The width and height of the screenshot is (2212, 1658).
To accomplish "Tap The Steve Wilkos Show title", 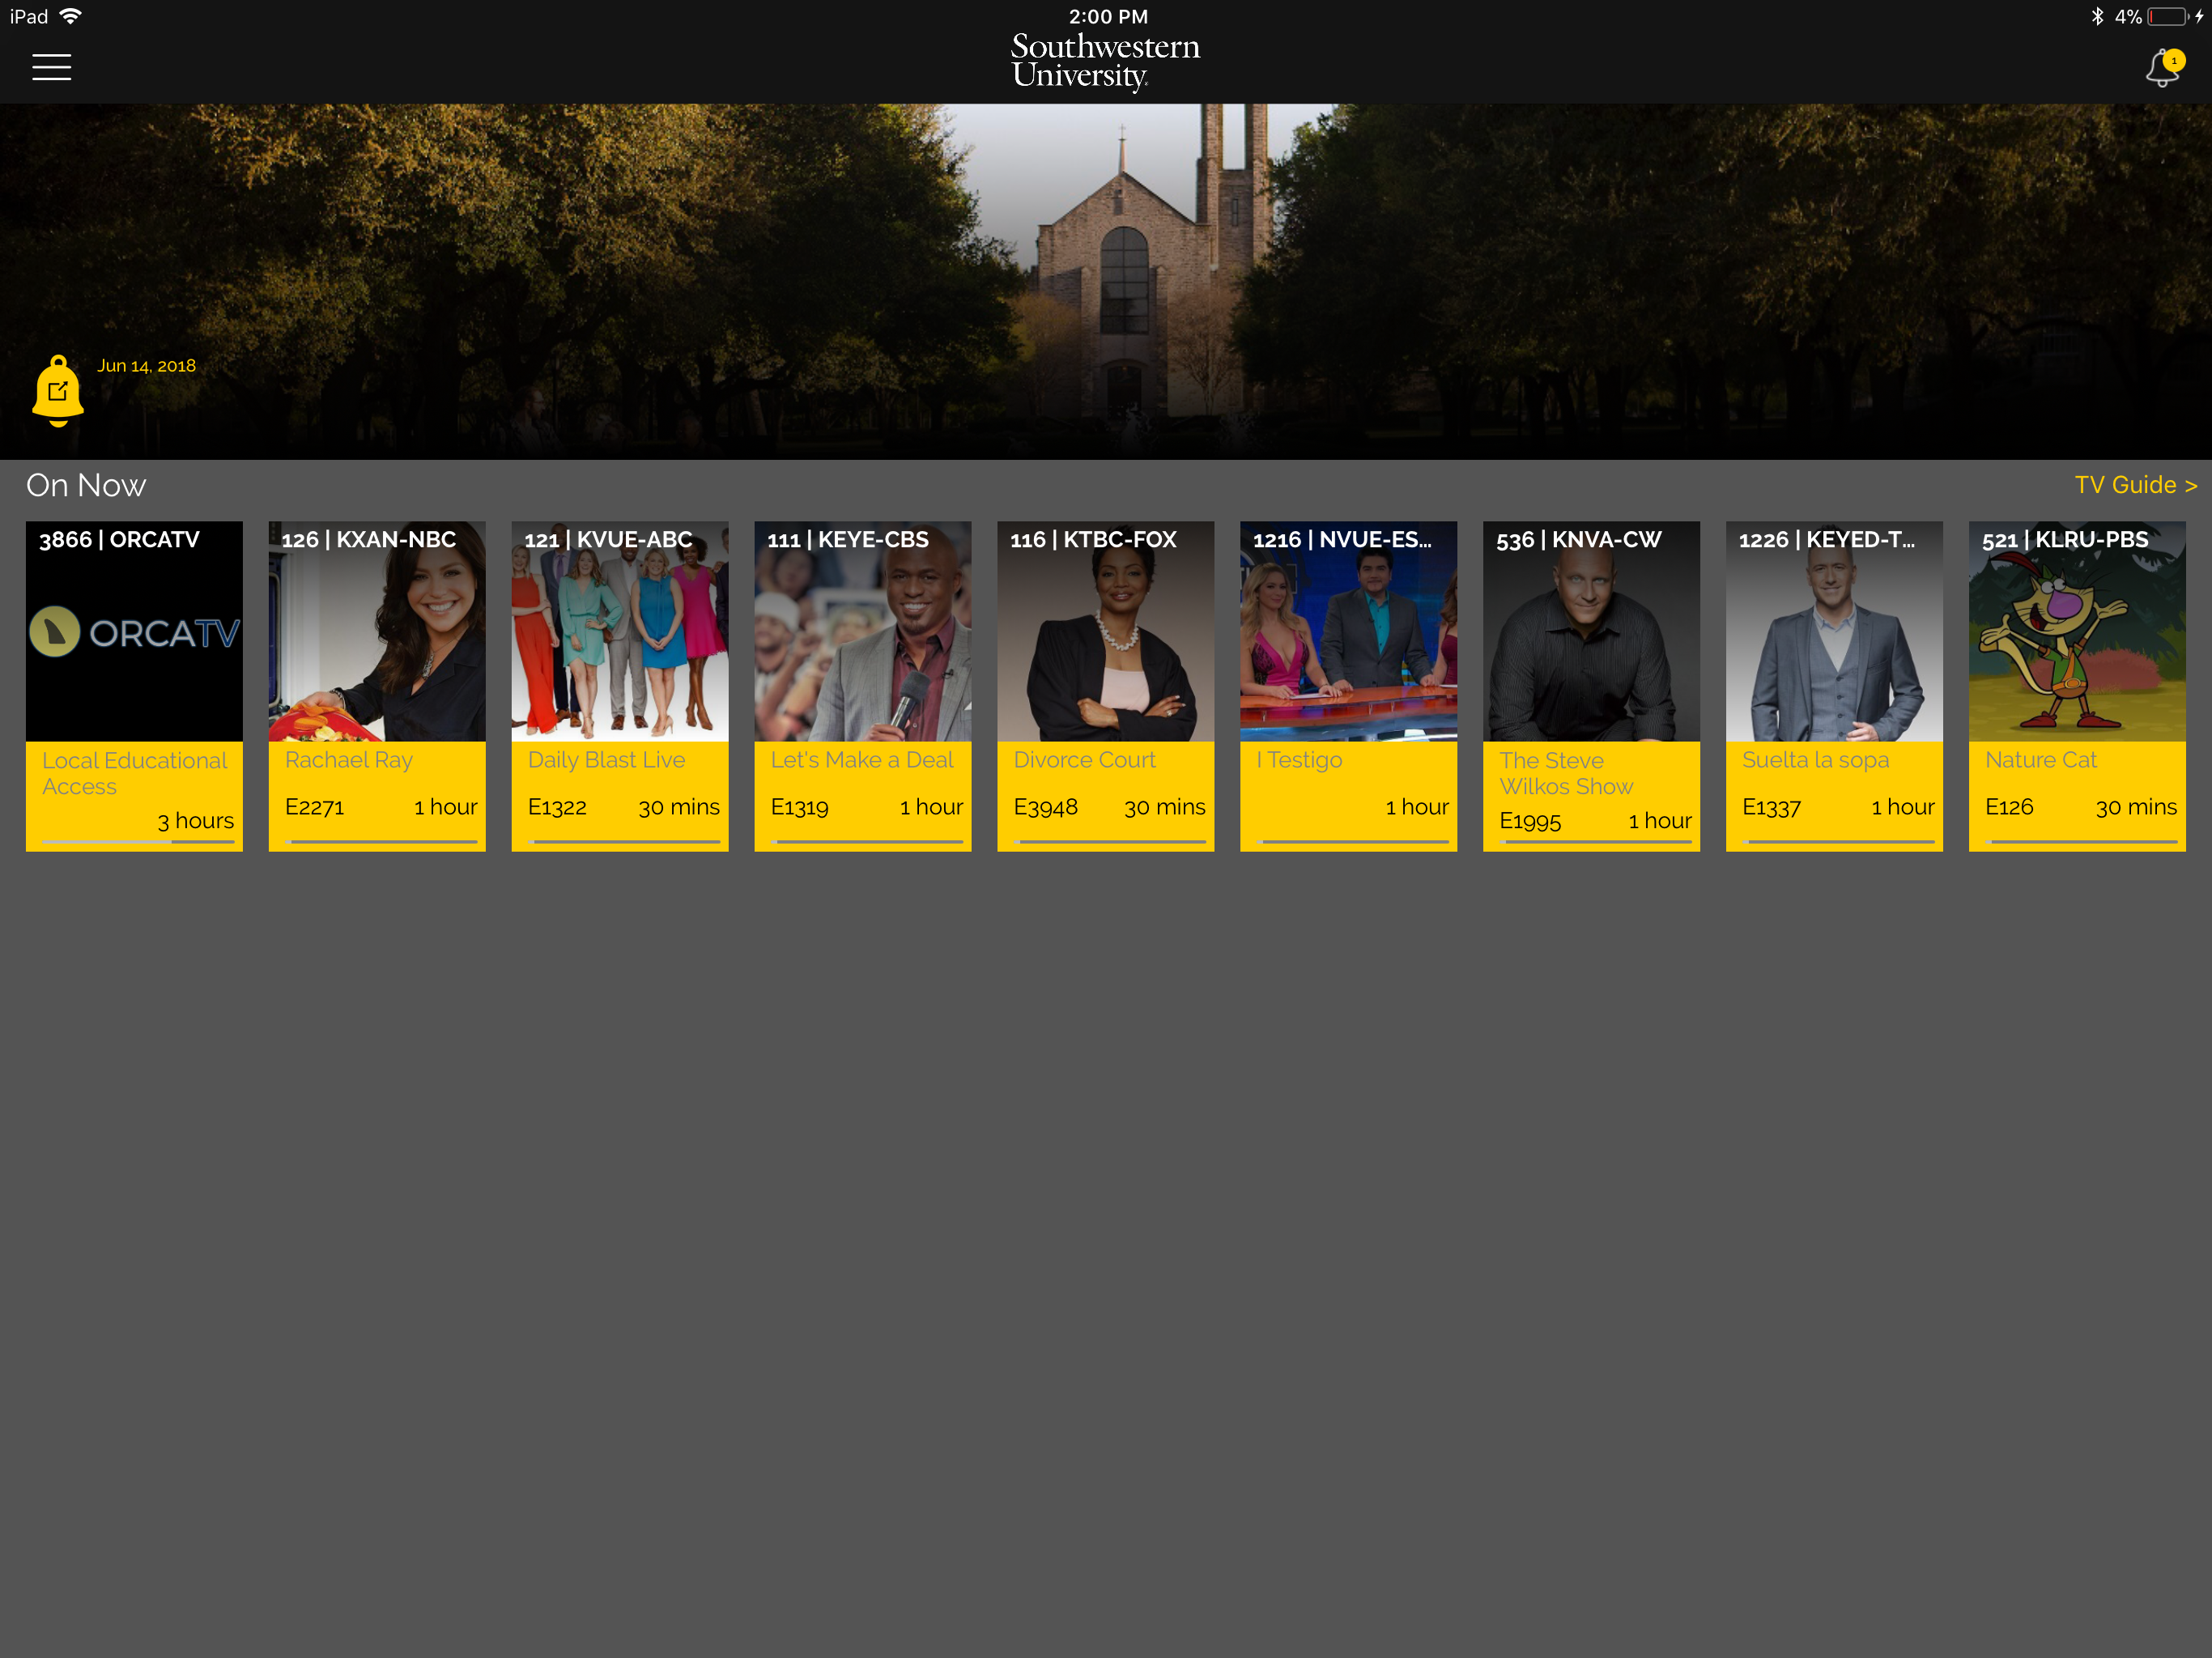I will pos(1567,773).
